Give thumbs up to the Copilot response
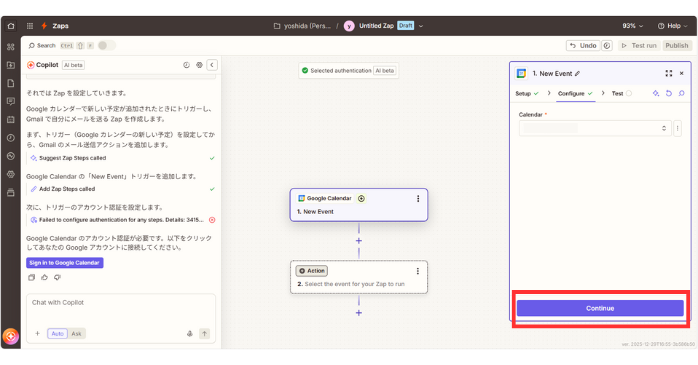Viewport: 698px width, 365px height. (x=44, y=277)
